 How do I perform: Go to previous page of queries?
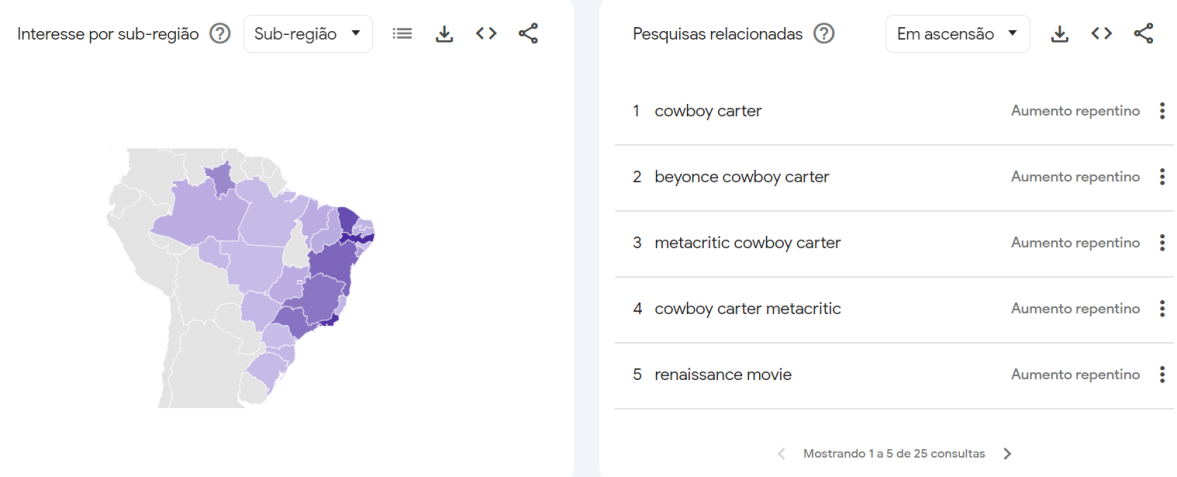point(781,454)
